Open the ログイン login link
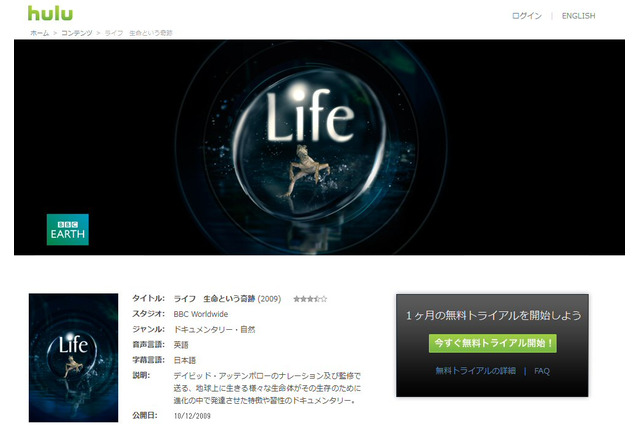This screenshot has height=426, width=640. point(527,16)
